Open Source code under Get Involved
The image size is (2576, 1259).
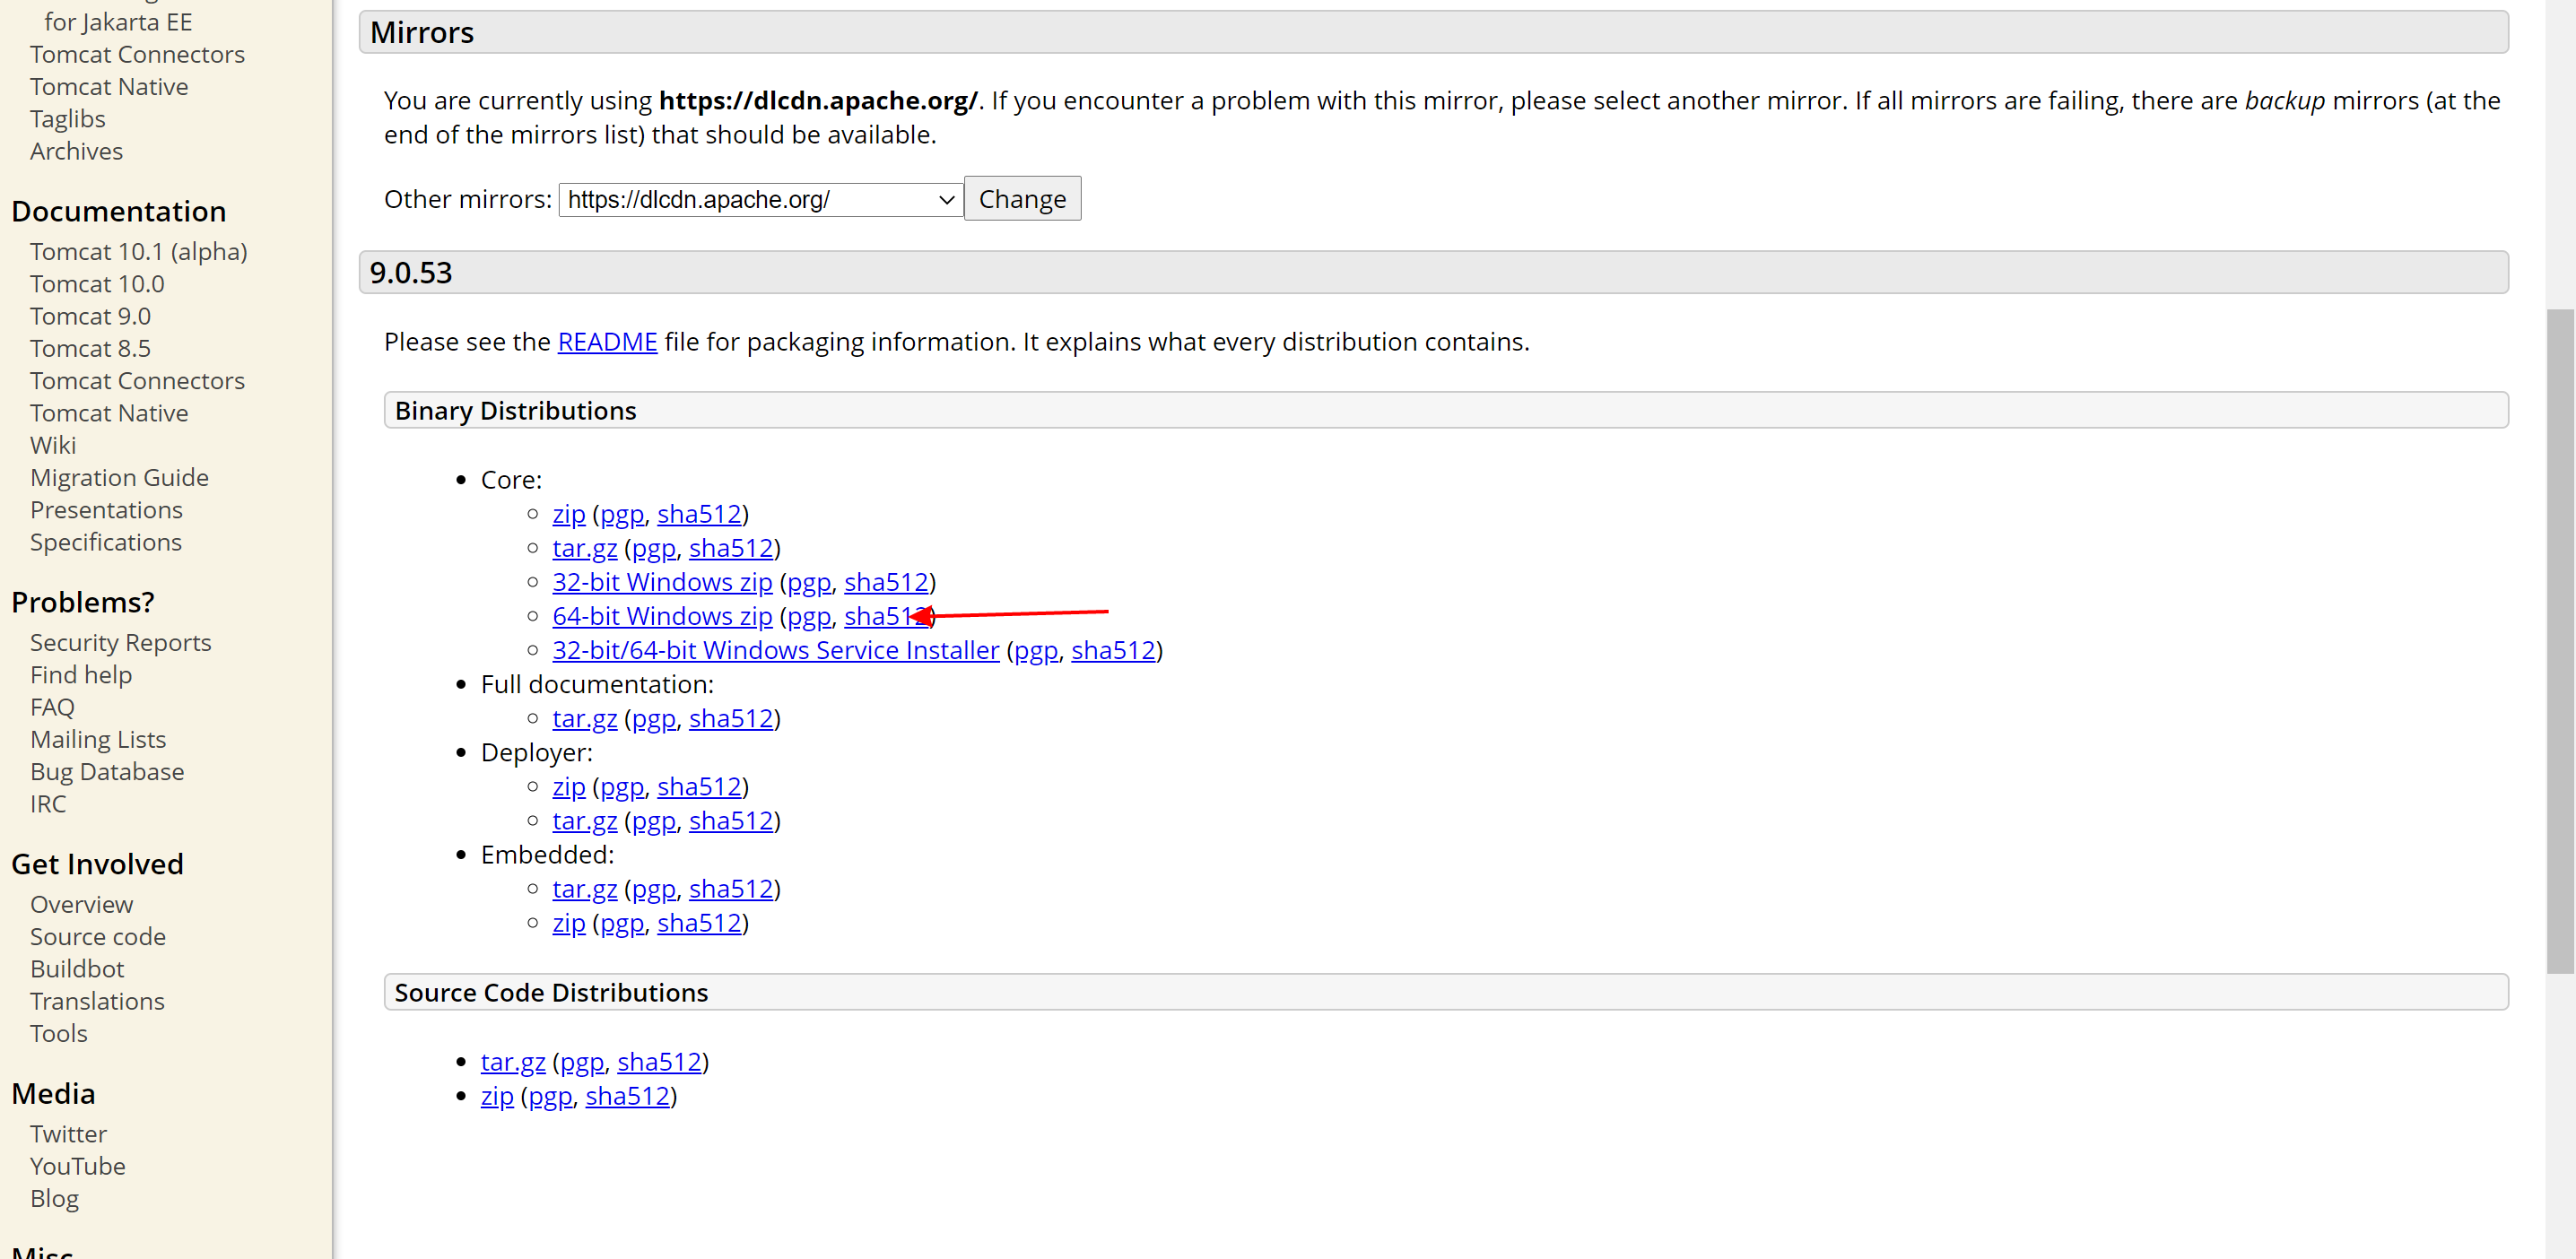point(97,936)
